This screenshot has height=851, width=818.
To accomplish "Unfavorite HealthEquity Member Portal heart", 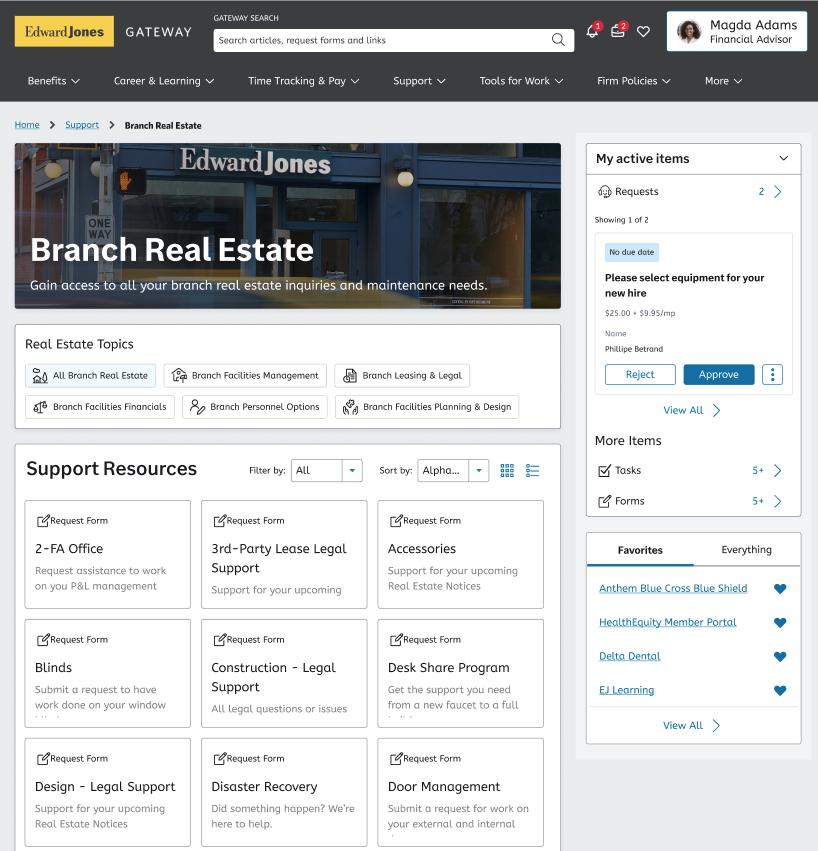I will [x=780, y=623].
